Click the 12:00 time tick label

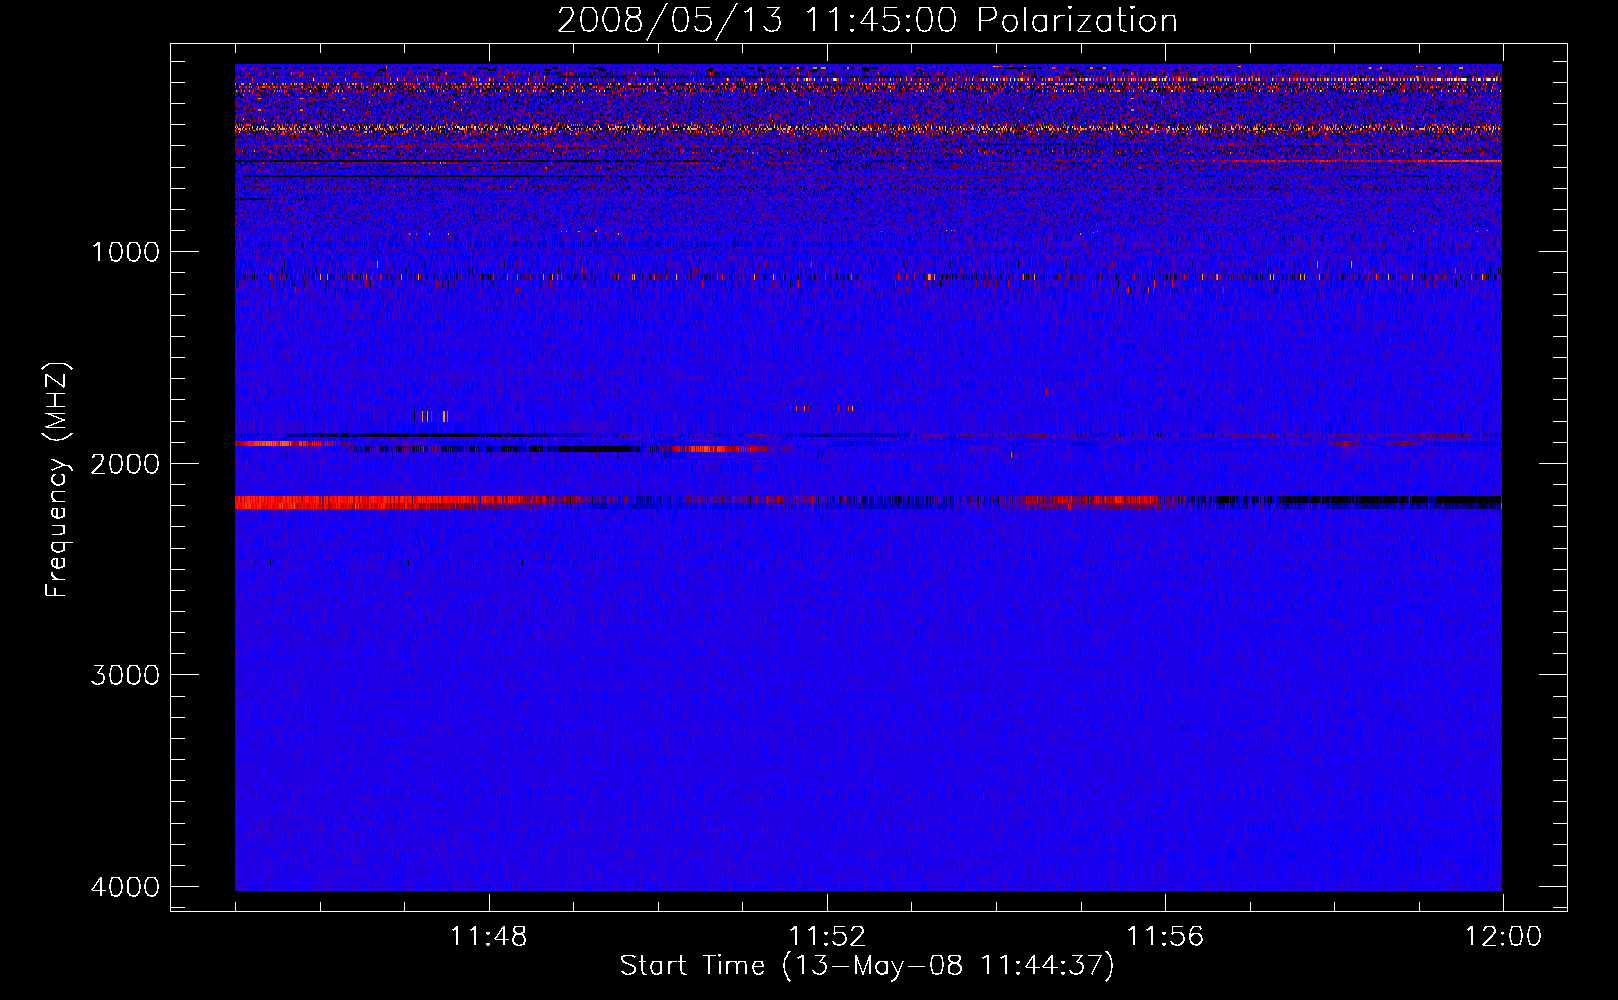pyautogui.click(x=1503, y=937)
